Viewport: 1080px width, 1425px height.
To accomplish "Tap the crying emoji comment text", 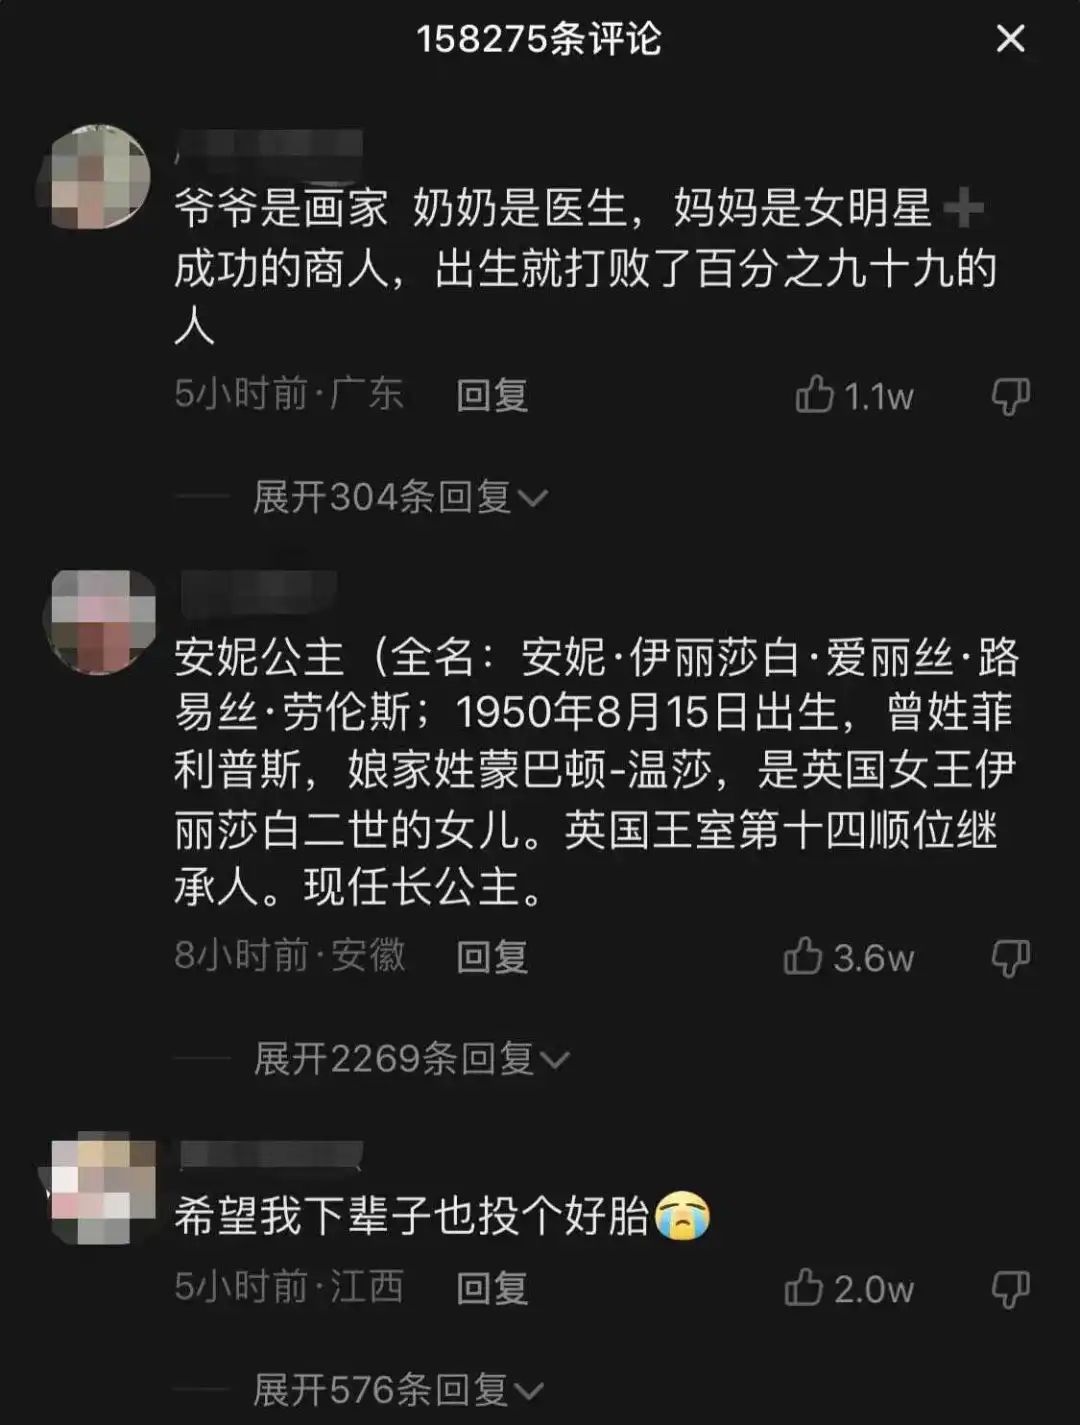I will tap(442, 1216).
